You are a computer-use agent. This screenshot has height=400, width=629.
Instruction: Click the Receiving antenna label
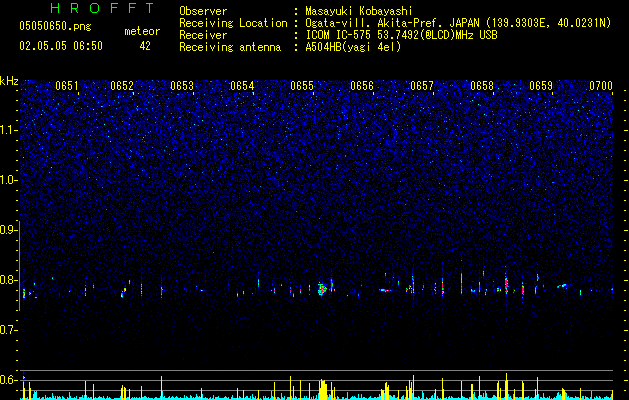(230, 47)
